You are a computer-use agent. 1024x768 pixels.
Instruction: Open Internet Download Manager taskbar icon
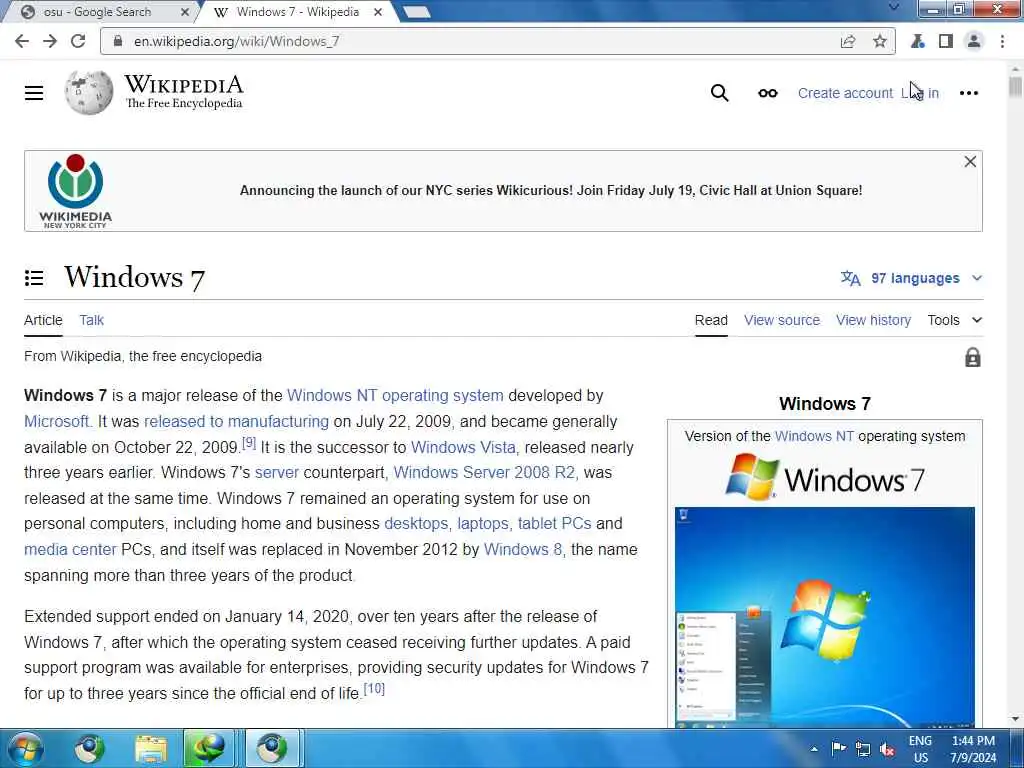point(208,748)
